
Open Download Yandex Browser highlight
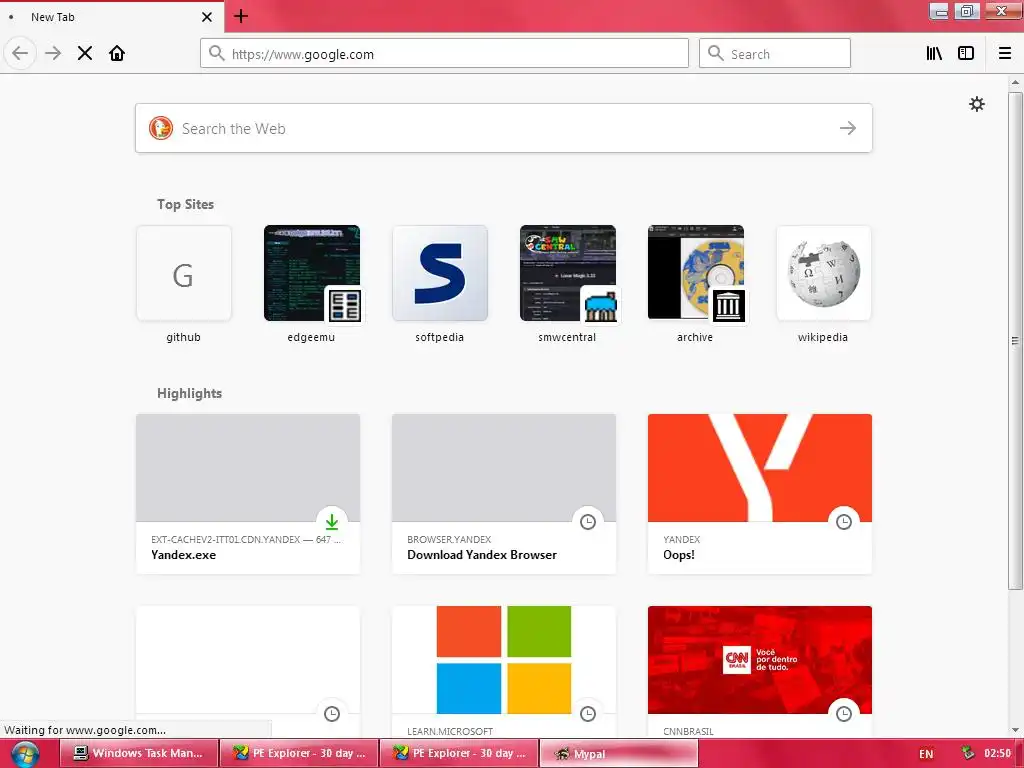tap(504, 494)
